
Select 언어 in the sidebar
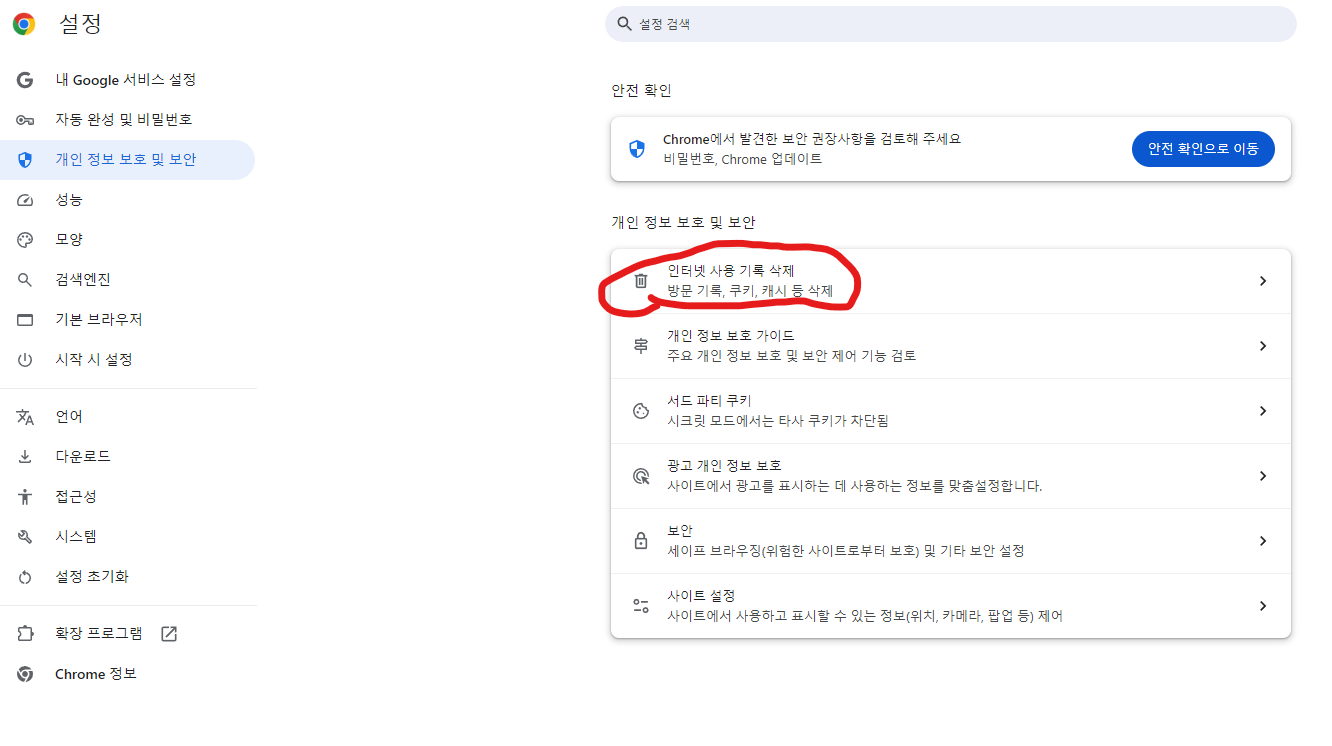127,417
